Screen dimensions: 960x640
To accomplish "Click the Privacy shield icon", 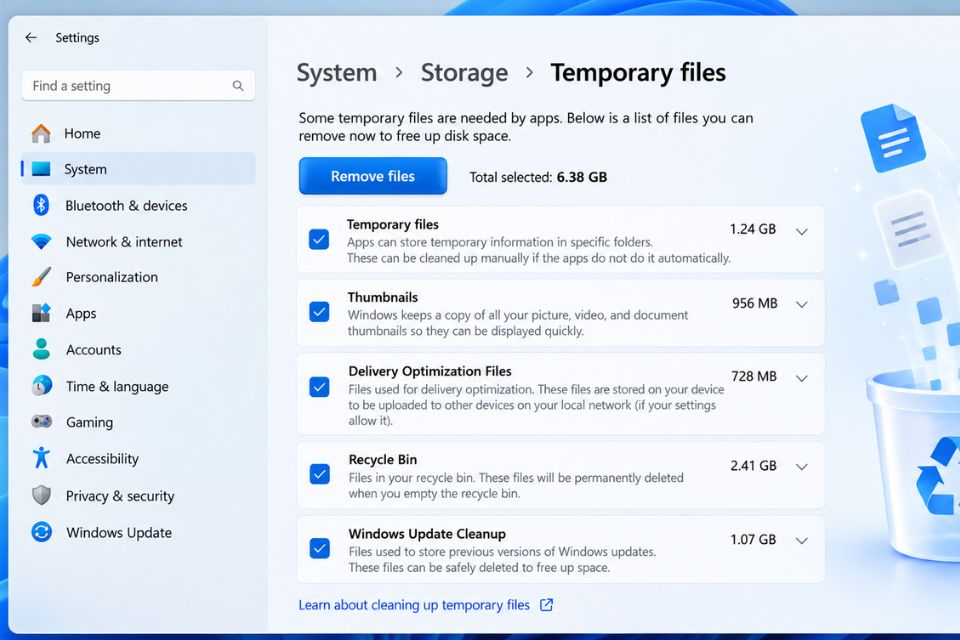I will click(x=41, y=495).
